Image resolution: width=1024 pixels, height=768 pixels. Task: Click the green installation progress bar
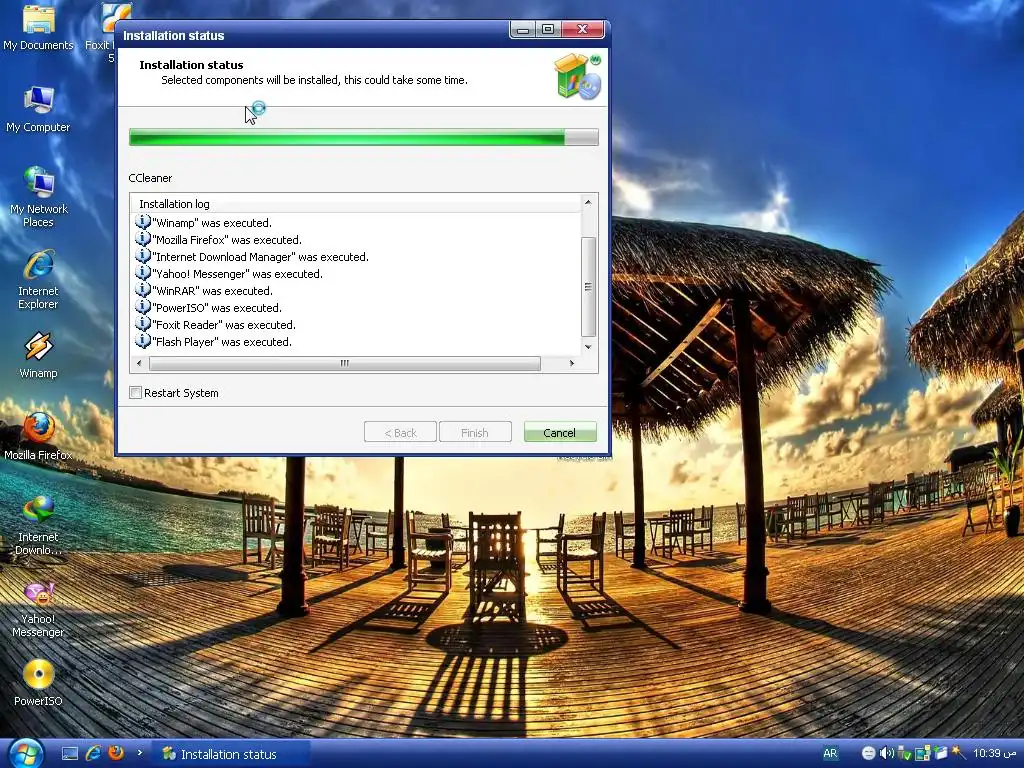tap(364, 137)
